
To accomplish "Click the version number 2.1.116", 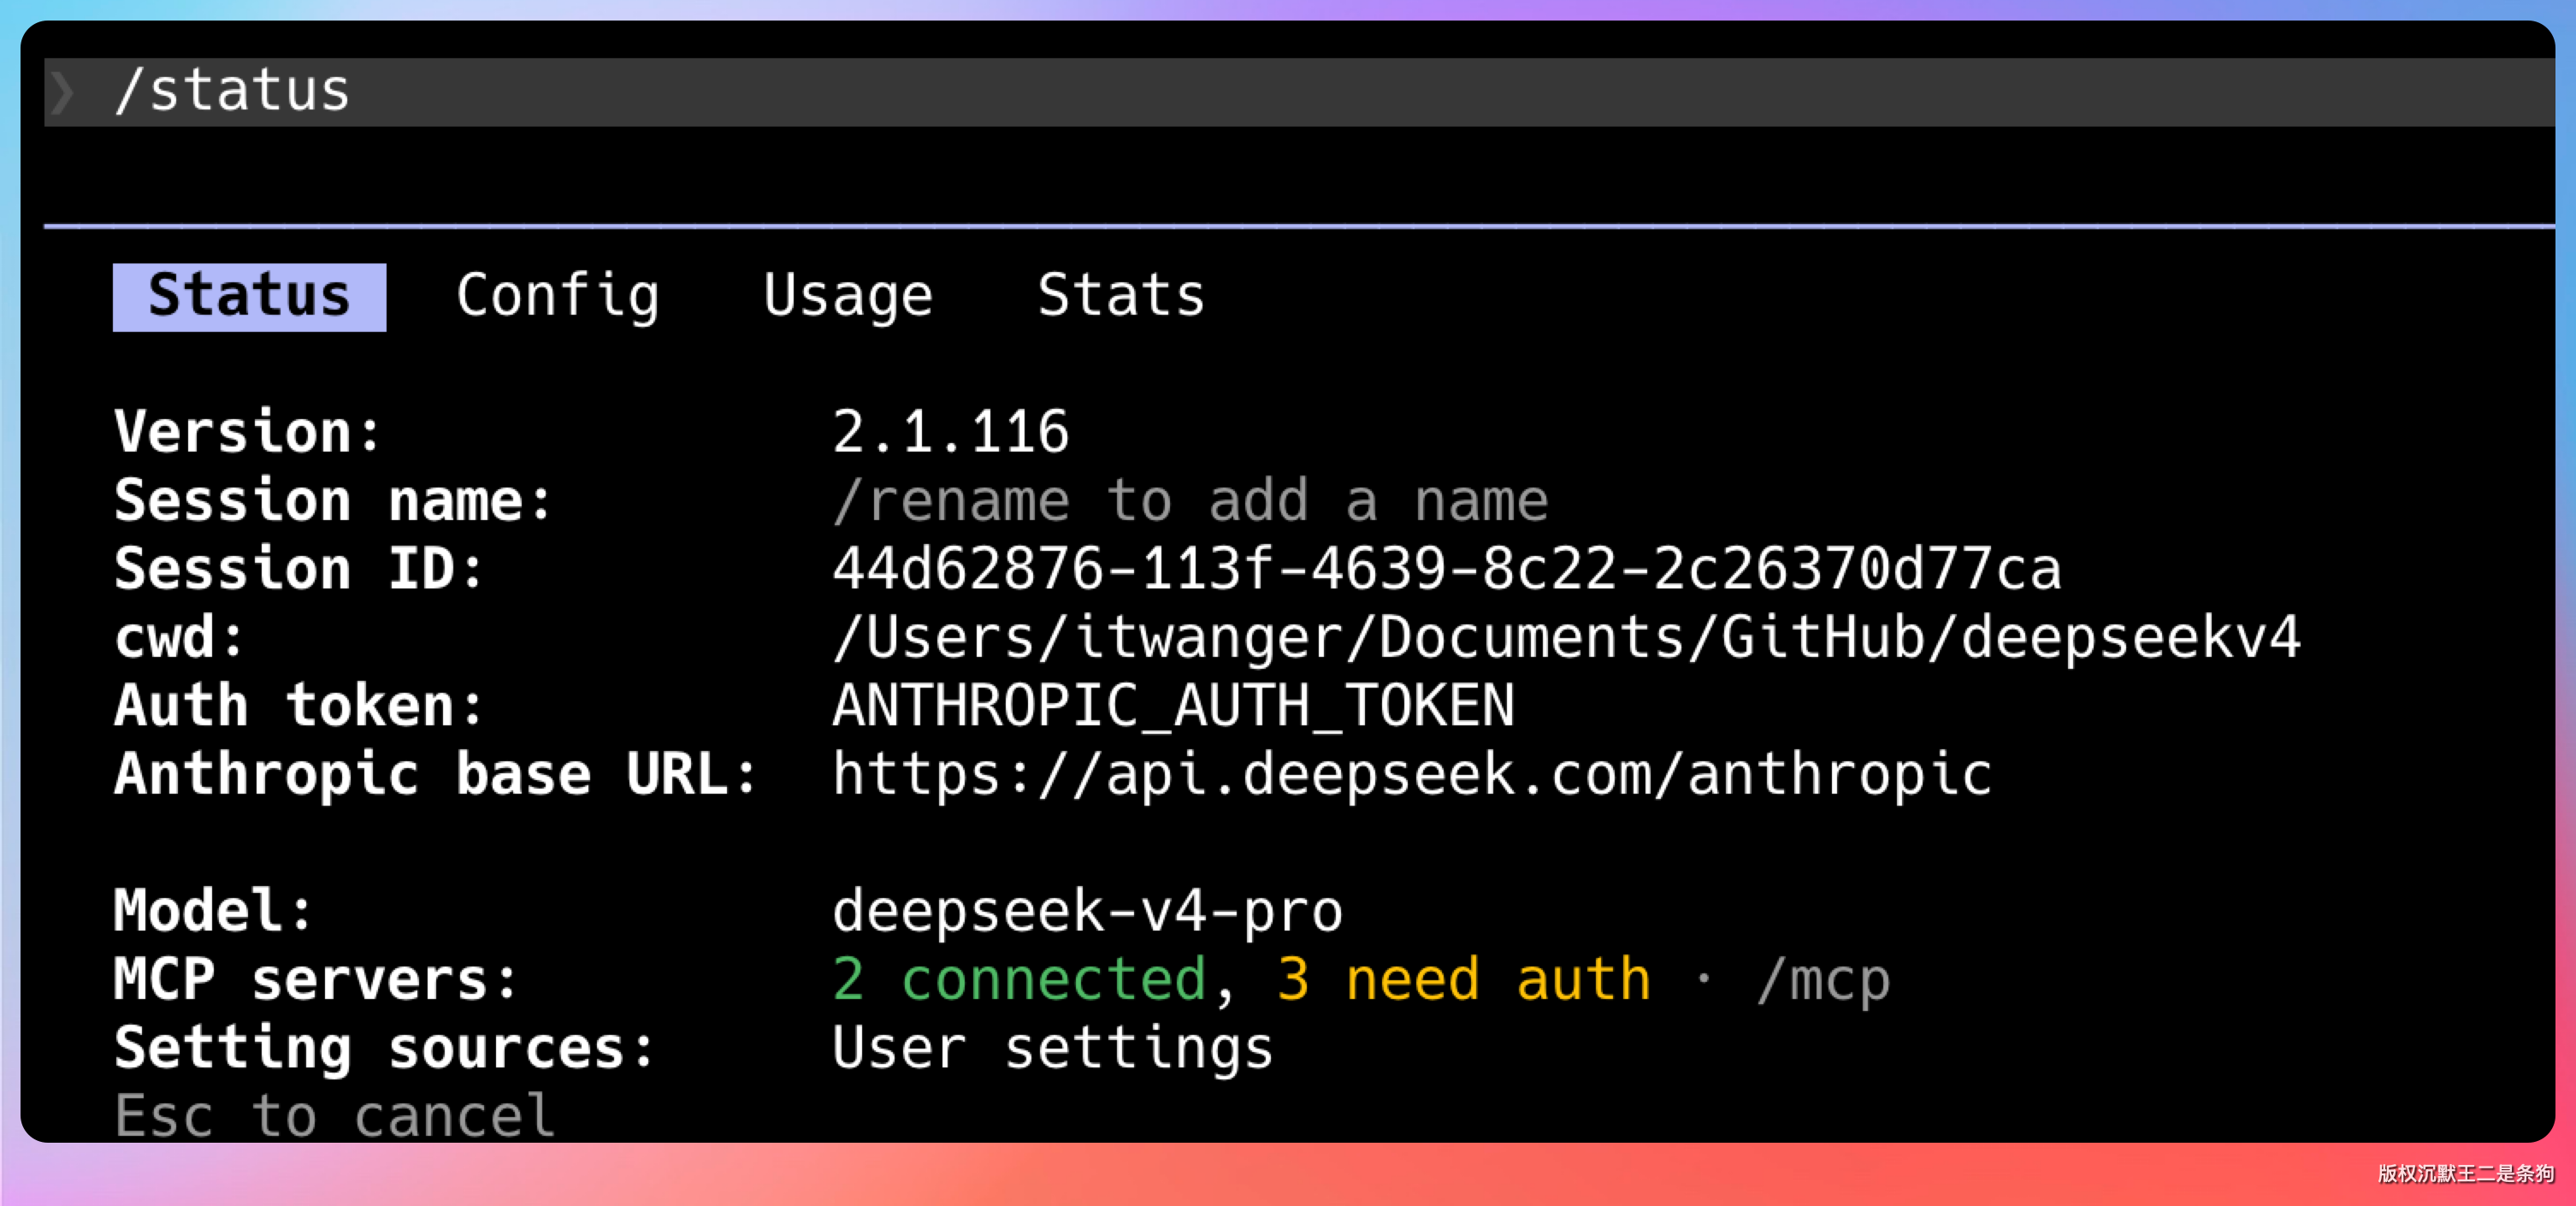I will coord(950,432).
